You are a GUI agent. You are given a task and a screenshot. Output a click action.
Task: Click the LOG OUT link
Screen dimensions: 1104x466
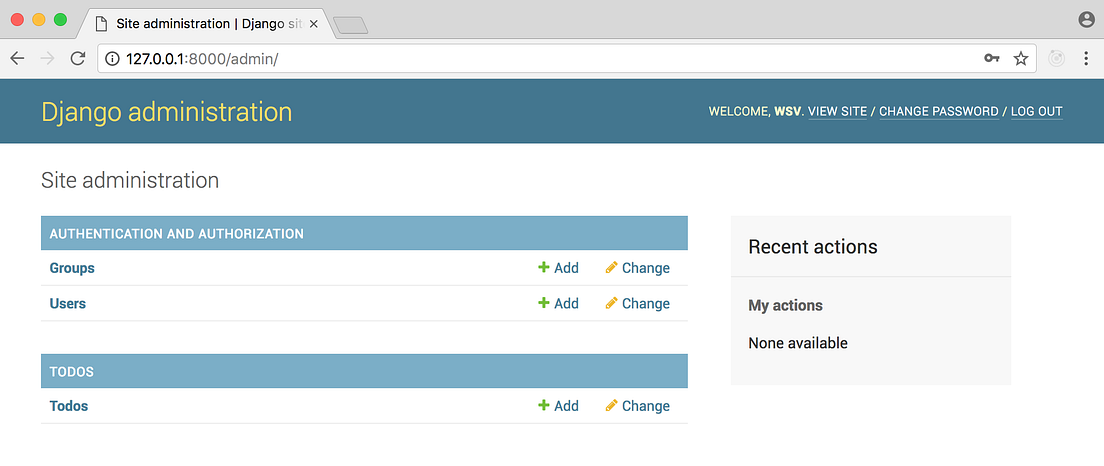1036,111
